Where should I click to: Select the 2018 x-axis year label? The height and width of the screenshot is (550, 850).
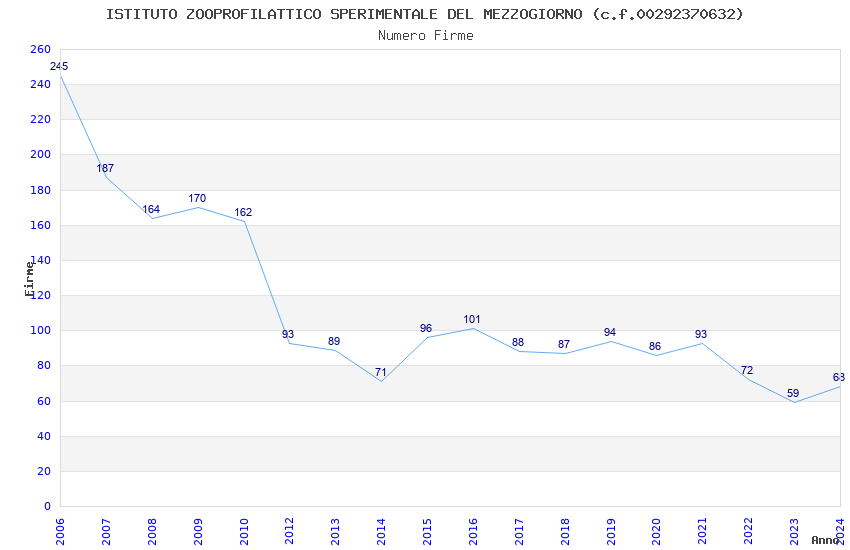565,532
